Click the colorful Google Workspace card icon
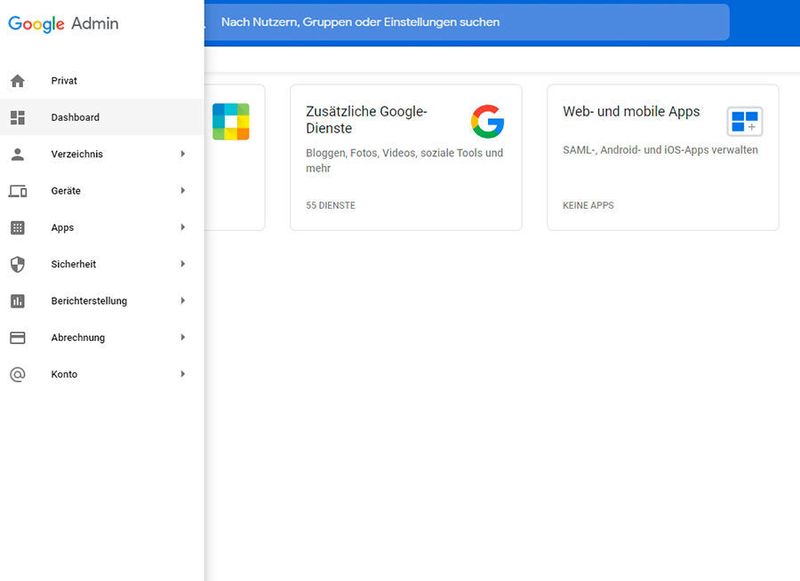Screen dimensions: 800x581 click(x=231, y=121)
